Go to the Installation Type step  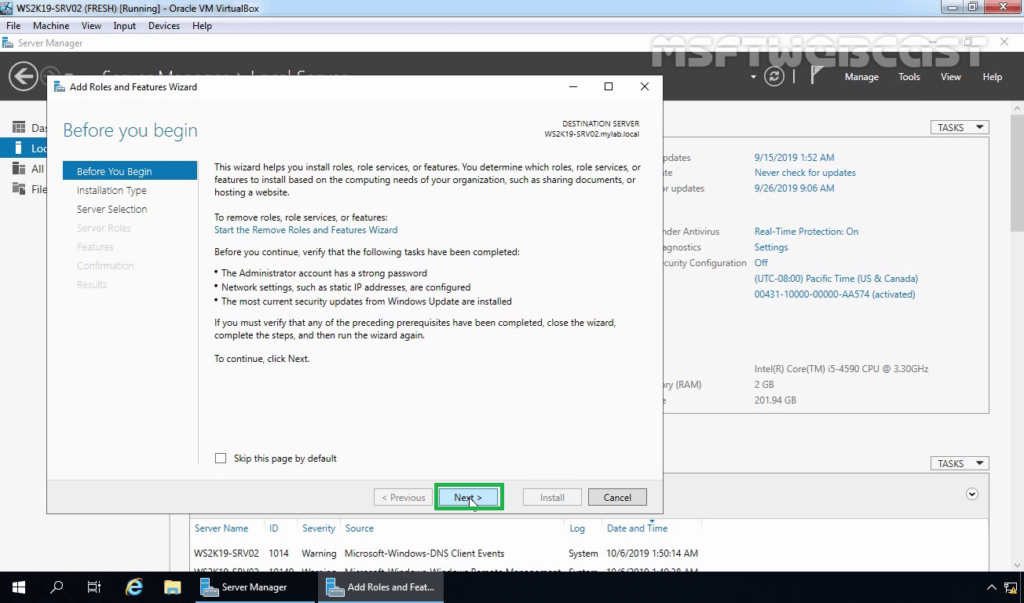[111, 190]
